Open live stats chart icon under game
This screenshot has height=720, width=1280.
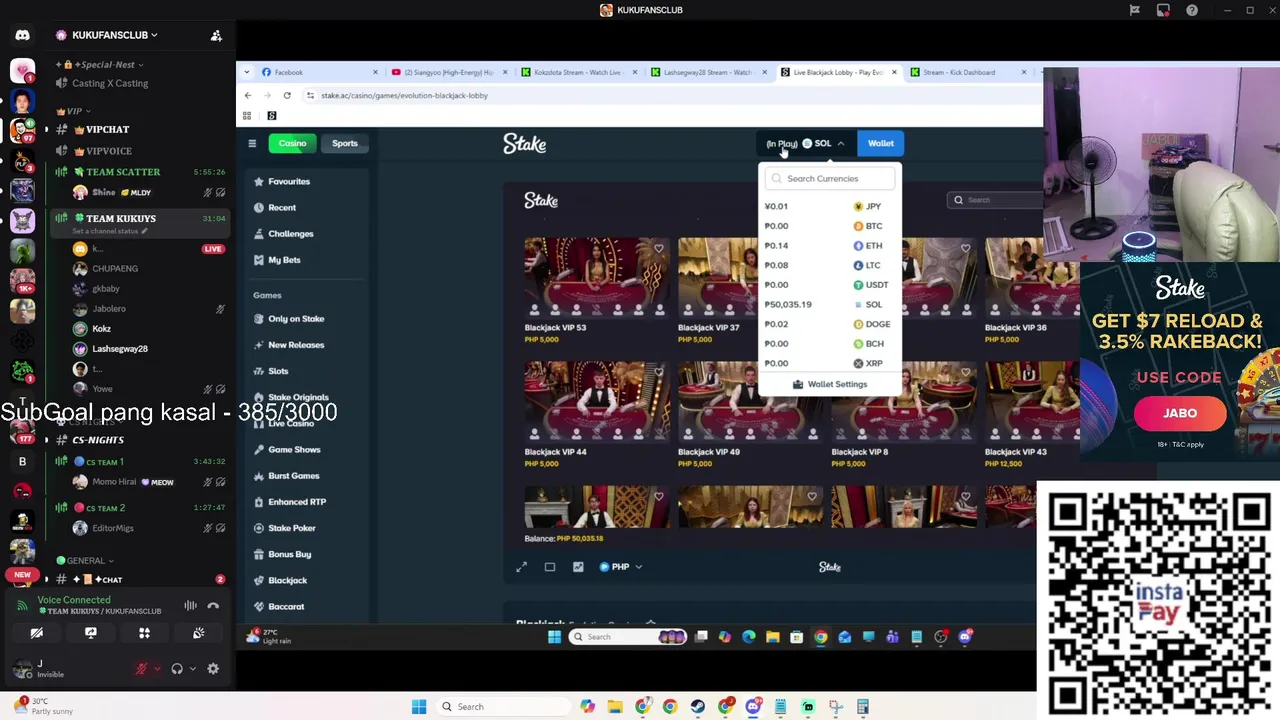point(578,567)
